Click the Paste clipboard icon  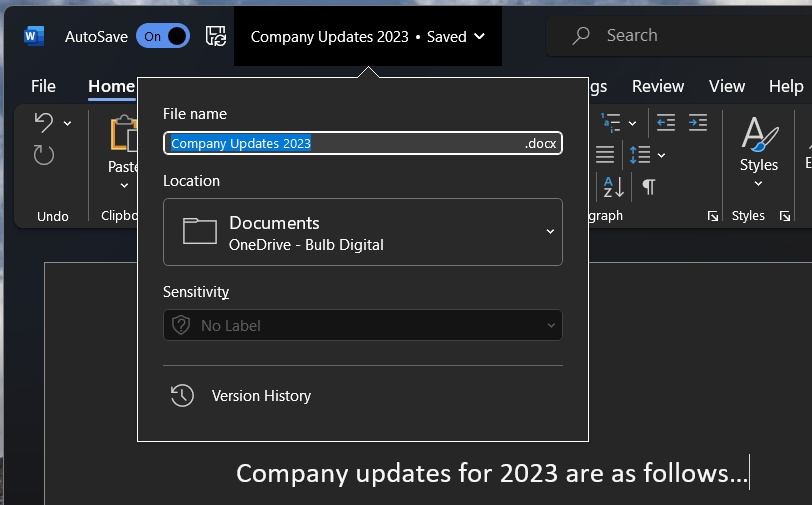pos(124,134)
